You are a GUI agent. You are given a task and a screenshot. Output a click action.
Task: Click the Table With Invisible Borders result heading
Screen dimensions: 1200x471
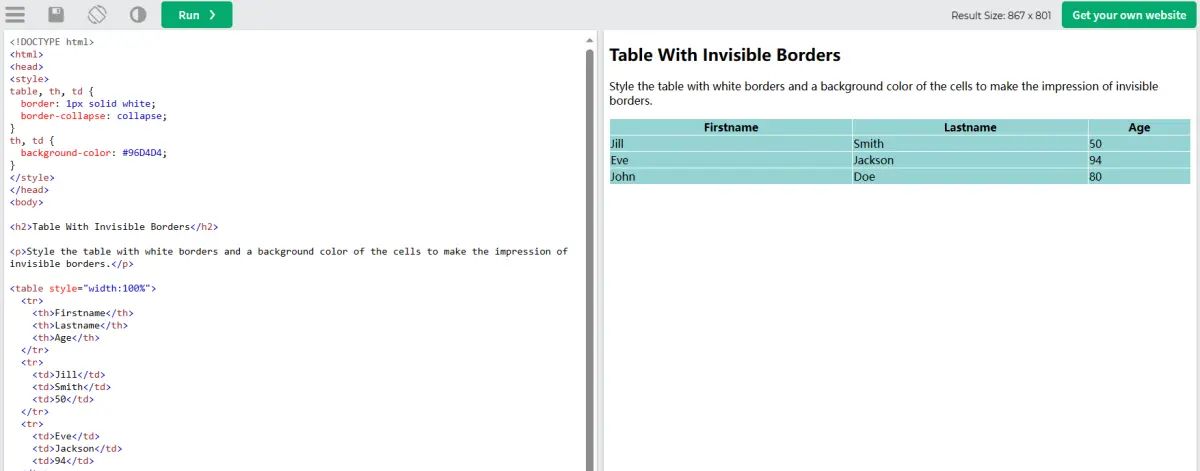[x=725, y=55]
